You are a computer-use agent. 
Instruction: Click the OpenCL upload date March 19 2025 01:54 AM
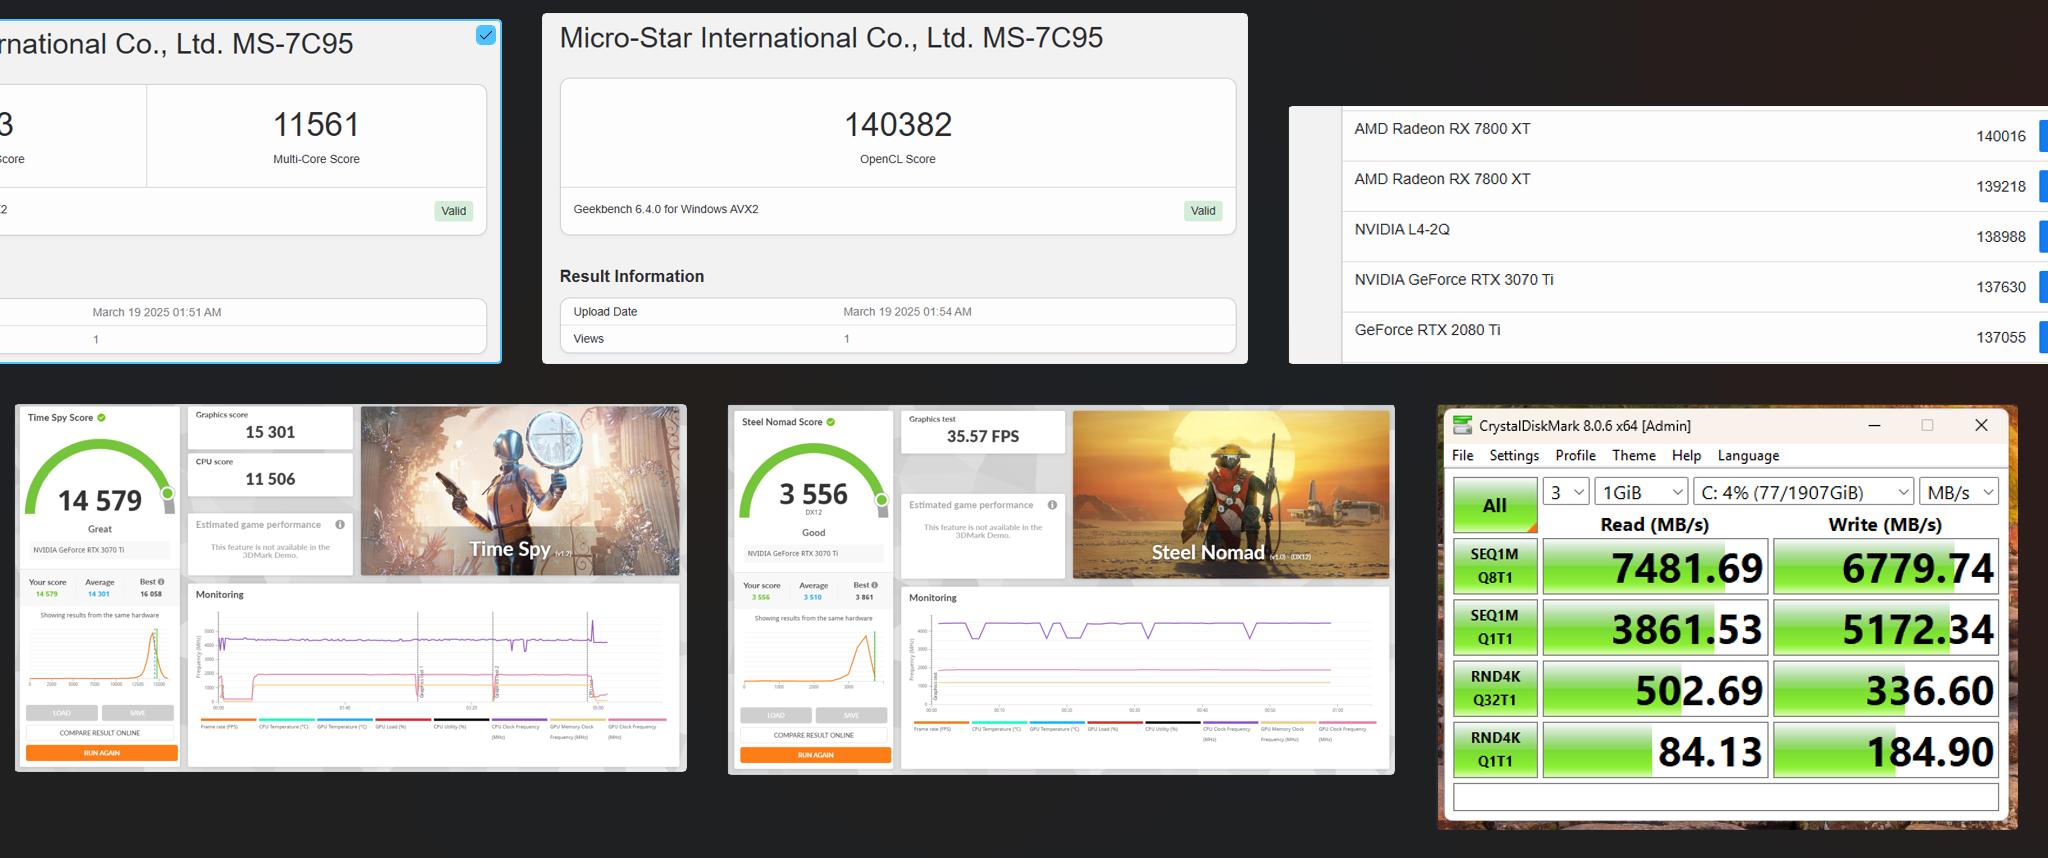pyautogui.click(x=907, y=312)
